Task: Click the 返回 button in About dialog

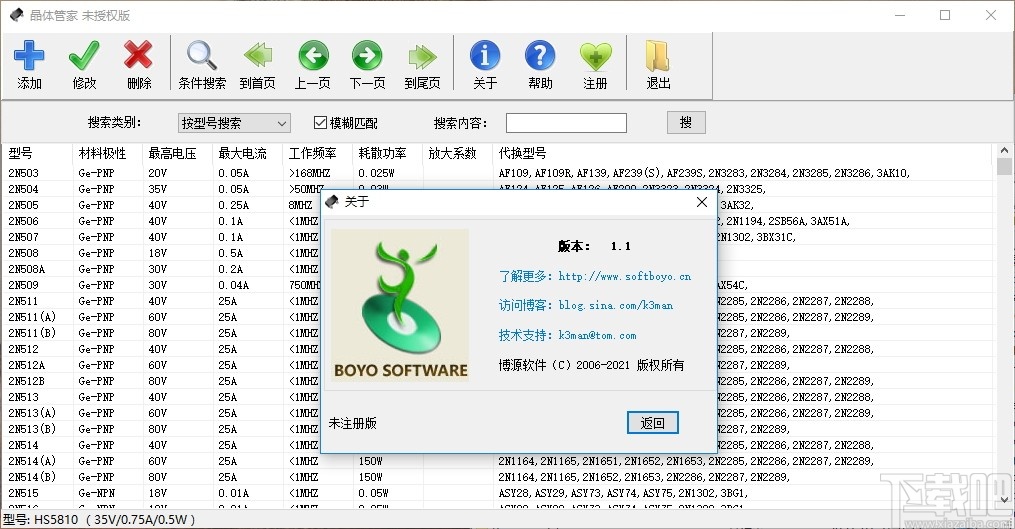Action: [652, 423]
